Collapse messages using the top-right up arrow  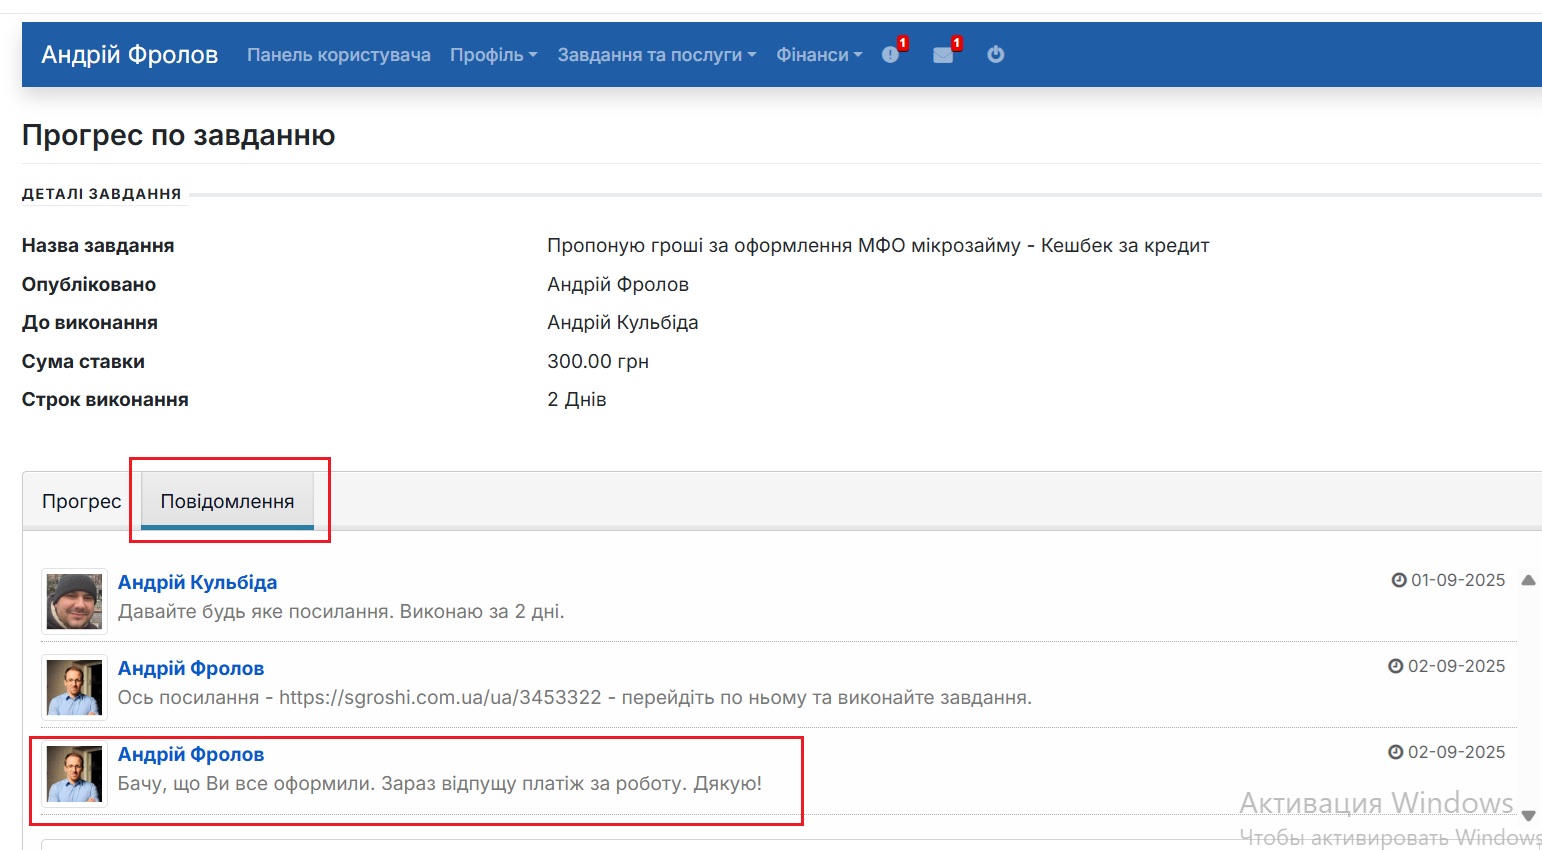click(x=1527, y=580)
